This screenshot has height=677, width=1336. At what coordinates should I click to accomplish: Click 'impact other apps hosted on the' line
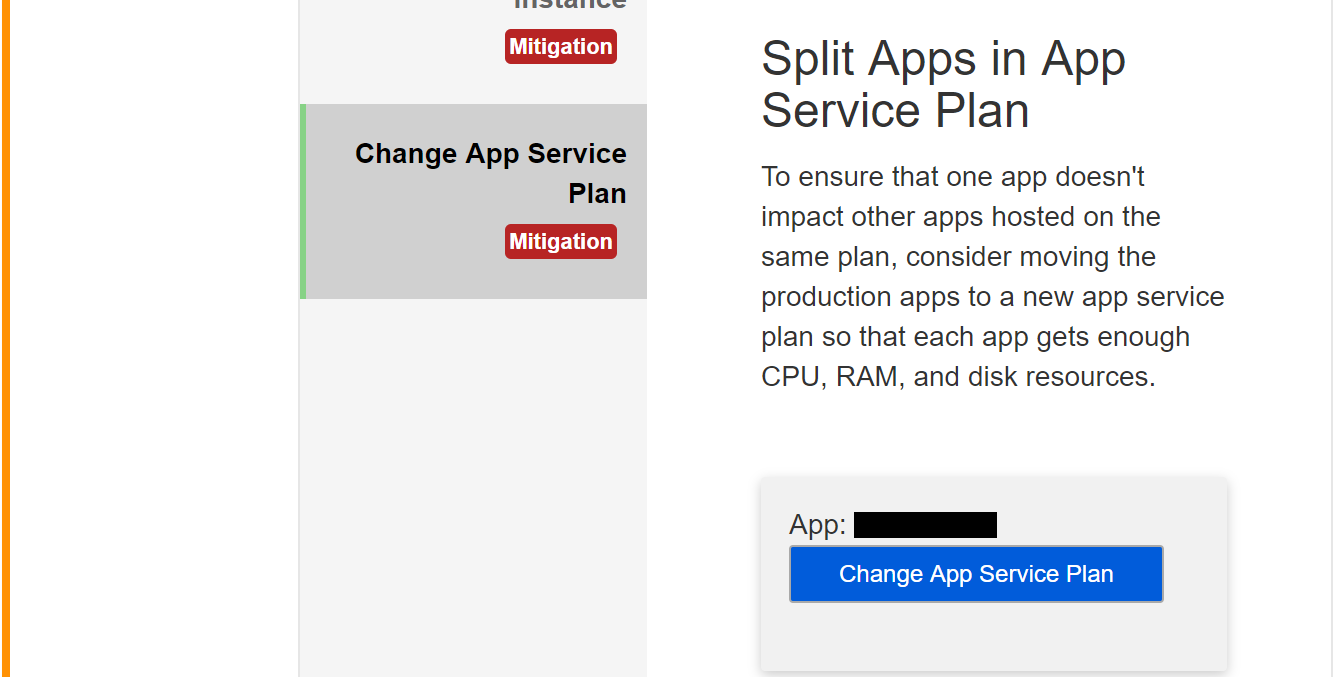(960, 217)
